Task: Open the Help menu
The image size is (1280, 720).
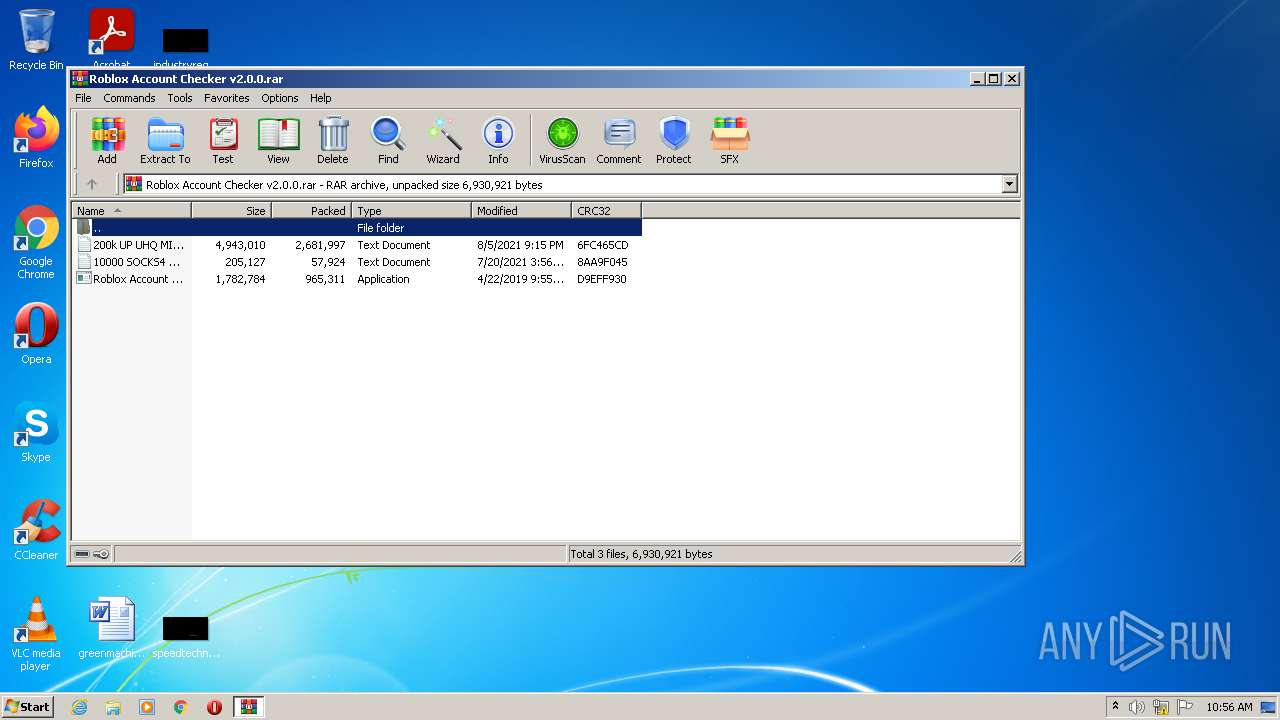Action: 320,98
